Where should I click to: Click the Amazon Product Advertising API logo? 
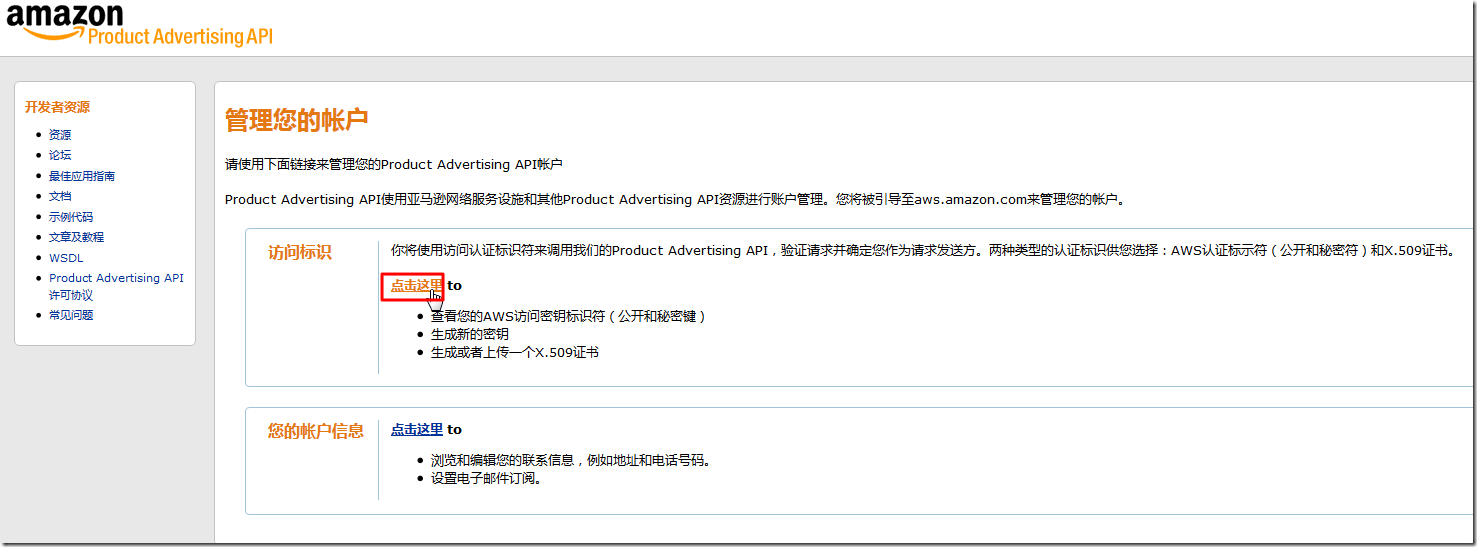[x=139, y=24]
